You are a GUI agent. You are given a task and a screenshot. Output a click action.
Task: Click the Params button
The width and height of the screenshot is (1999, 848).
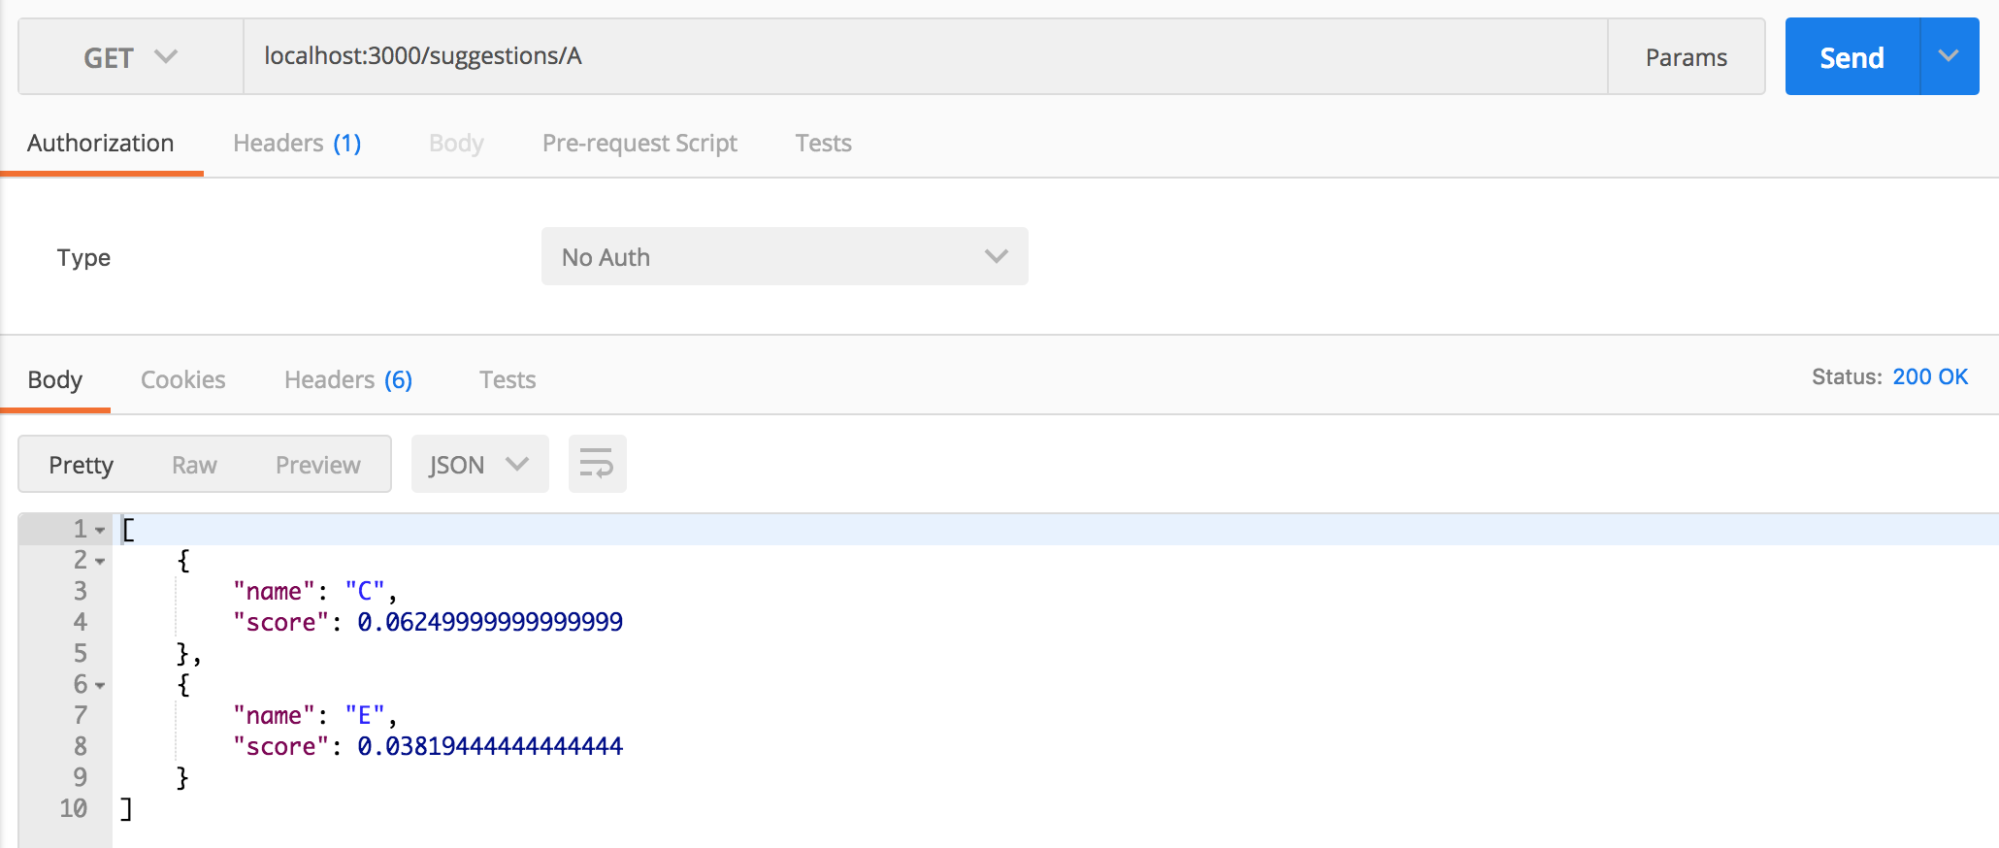pos(1686,57)
